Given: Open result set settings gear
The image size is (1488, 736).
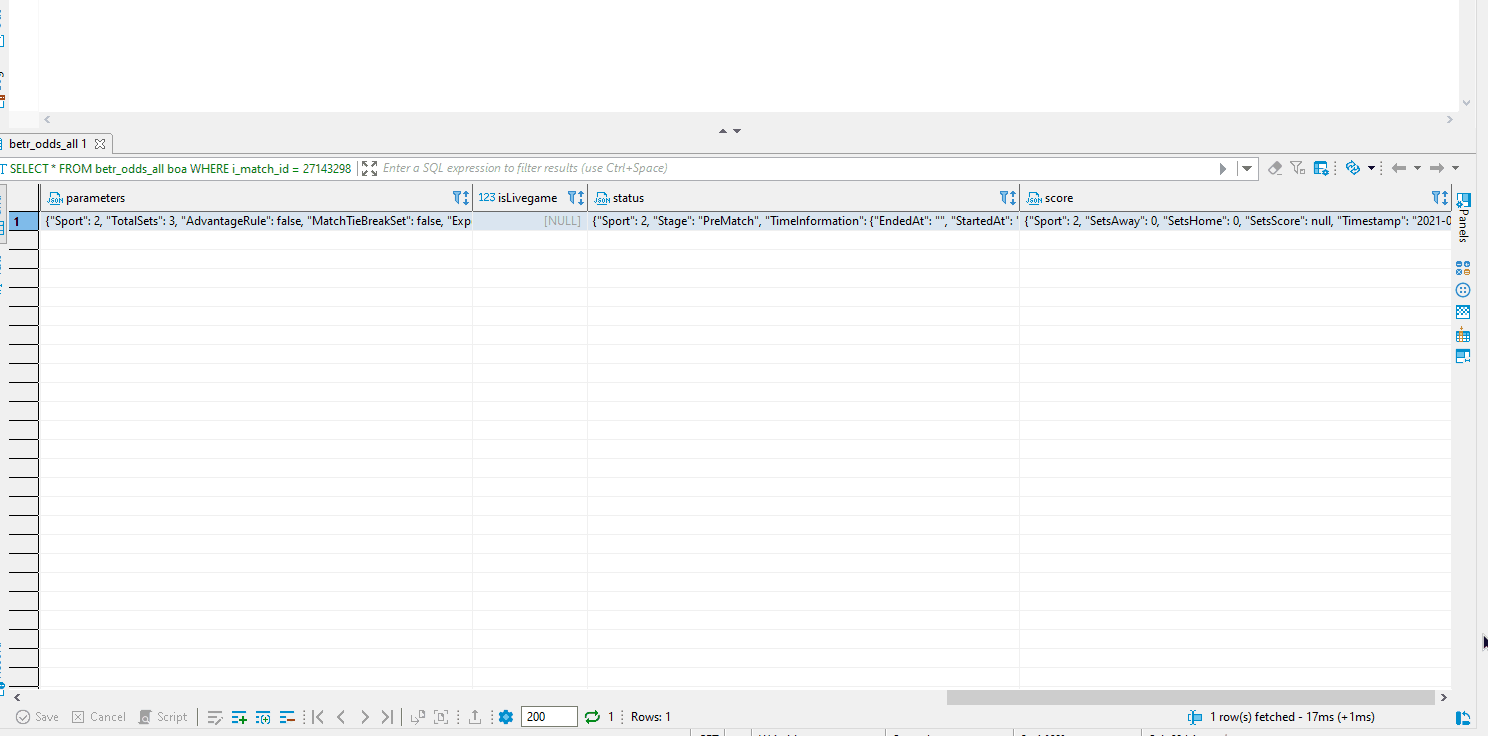Looking at the screenshot, I should click(x=506, y=717).
